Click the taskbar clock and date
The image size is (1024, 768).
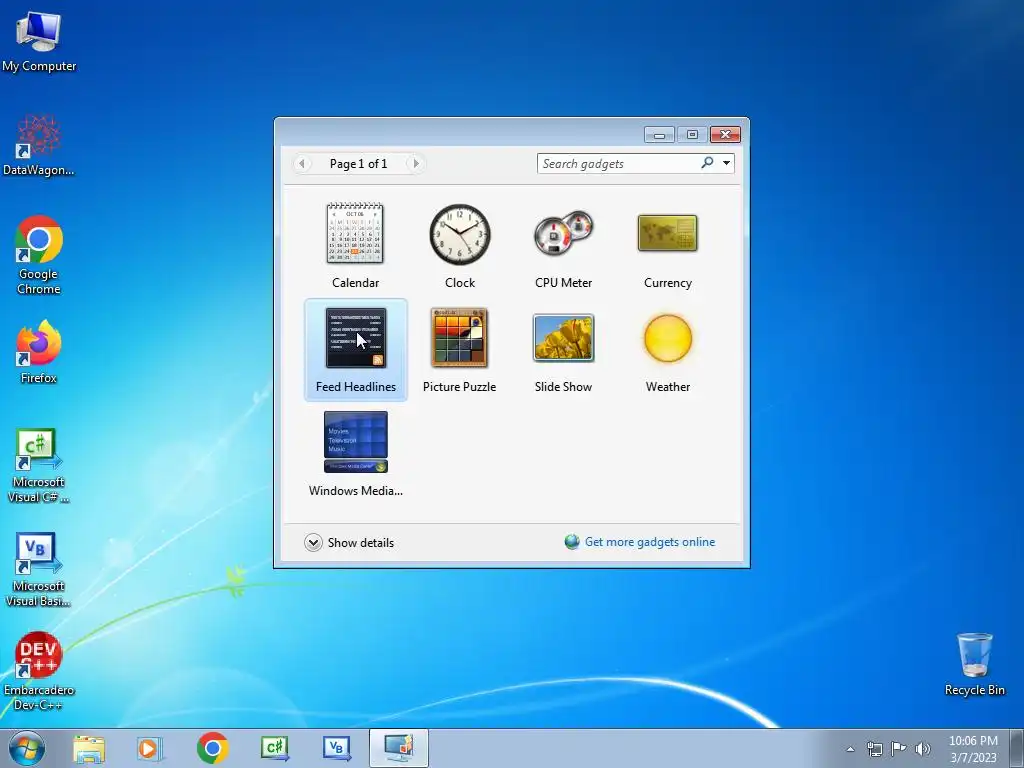coord(973,749)
